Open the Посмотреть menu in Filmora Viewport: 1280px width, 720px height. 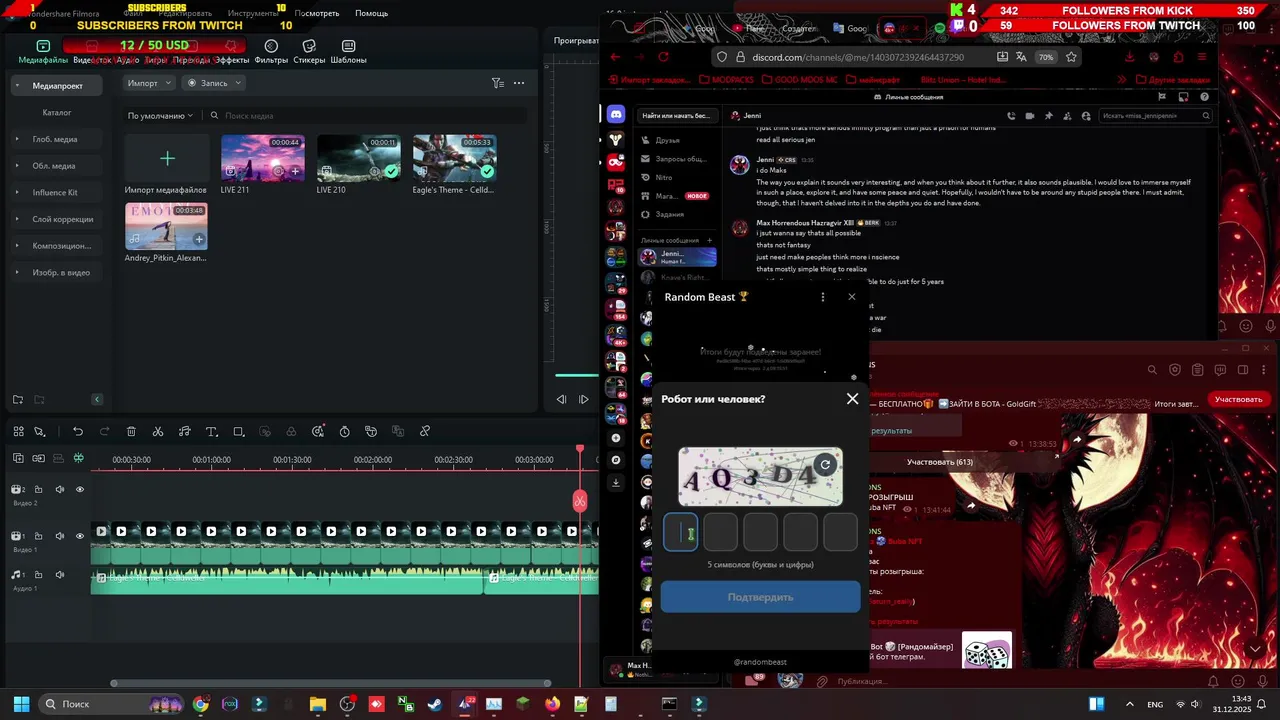coord(316,13)
